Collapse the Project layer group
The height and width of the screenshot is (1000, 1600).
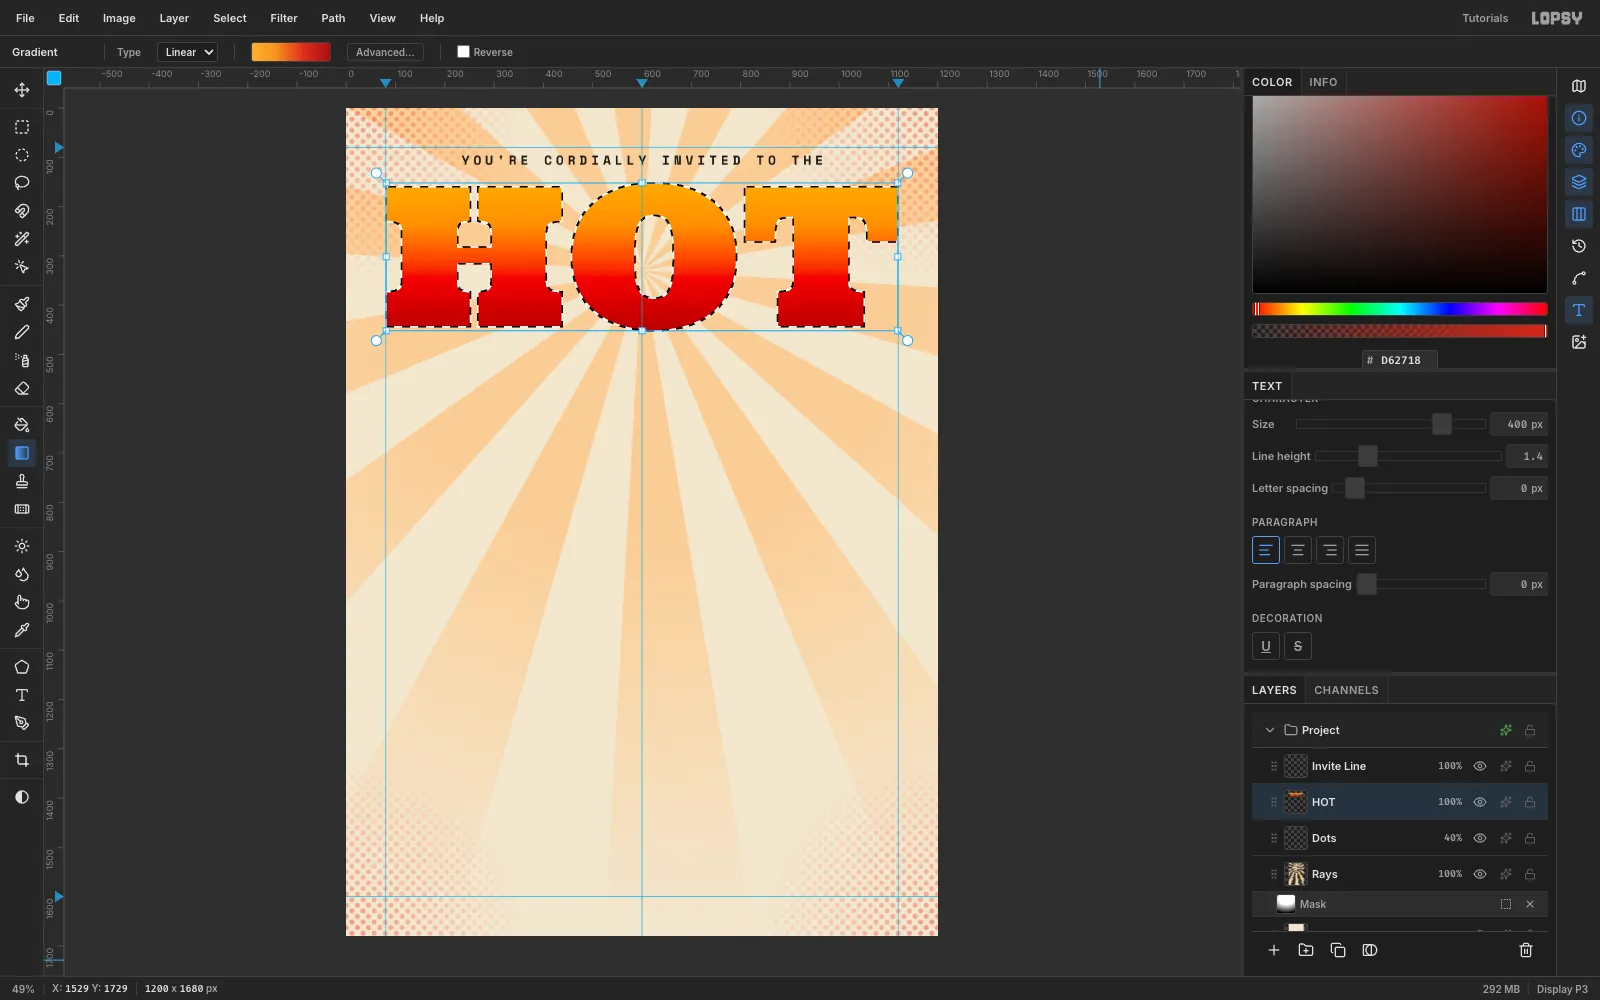point(1270,730)
